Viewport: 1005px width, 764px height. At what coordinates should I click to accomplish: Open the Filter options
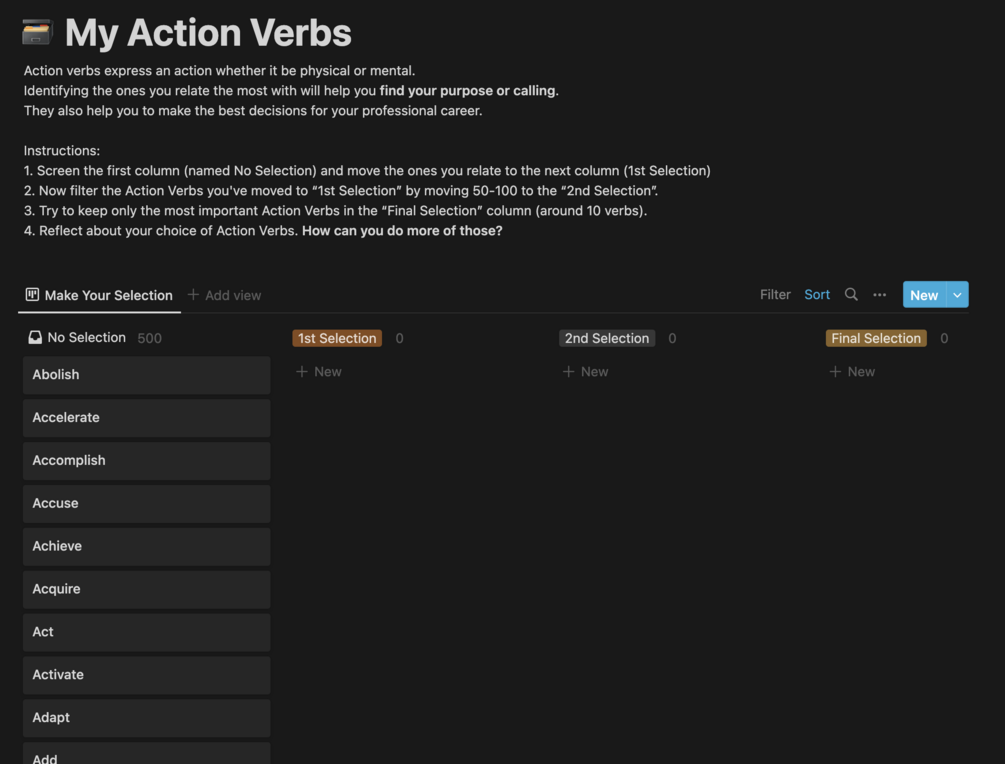coord(775,294)
